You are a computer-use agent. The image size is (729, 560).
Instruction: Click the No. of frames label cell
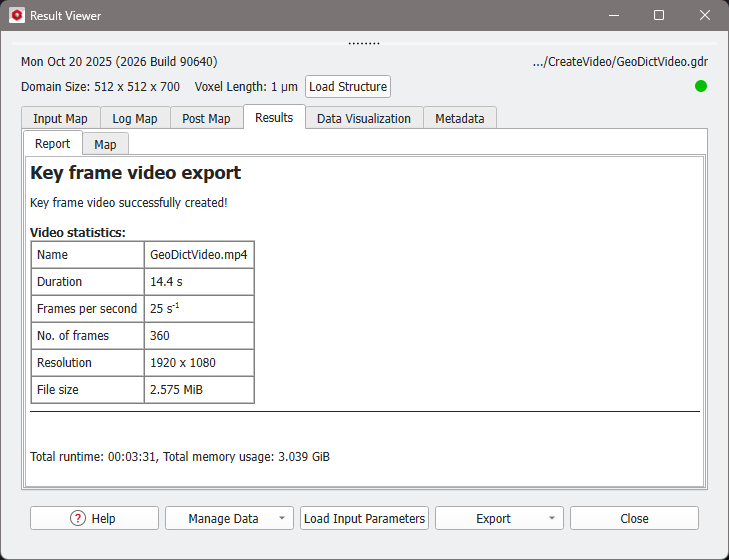pos(87,336)
